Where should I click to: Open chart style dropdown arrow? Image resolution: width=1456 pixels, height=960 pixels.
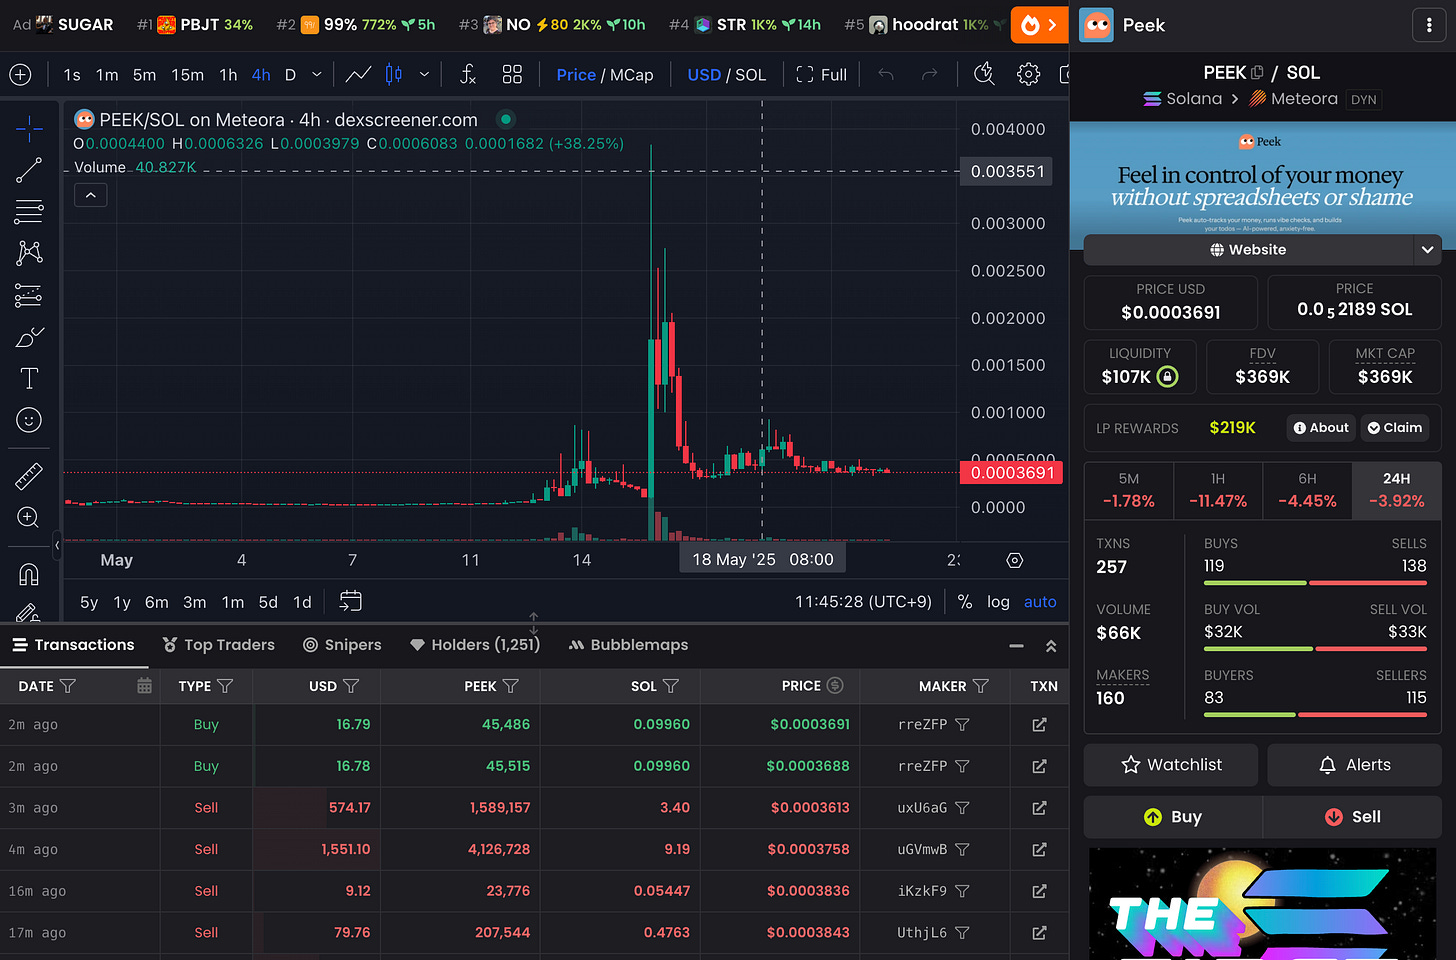pos(424,75)
